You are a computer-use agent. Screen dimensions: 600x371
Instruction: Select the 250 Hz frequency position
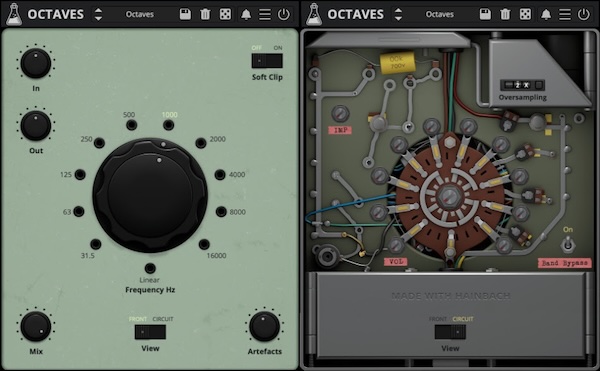click(99, 143)
